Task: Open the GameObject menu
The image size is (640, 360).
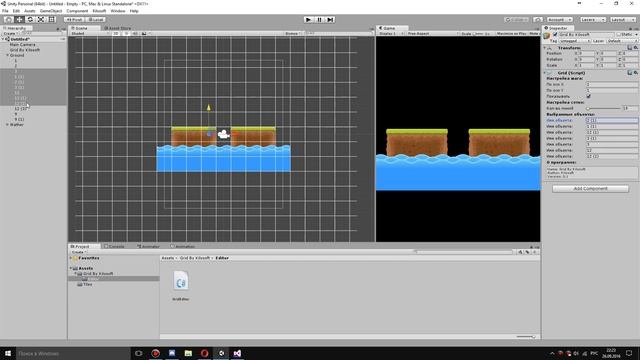Action: click(51, 11)
